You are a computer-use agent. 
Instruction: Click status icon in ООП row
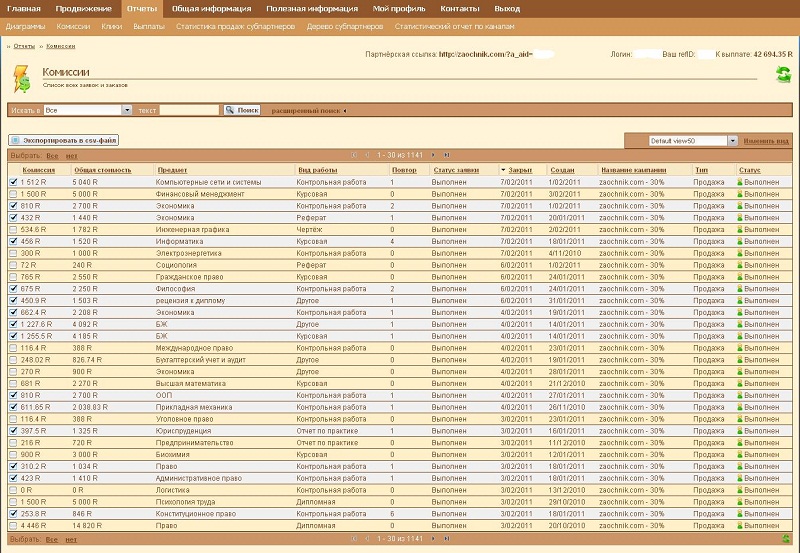click(x=740, y=395)
